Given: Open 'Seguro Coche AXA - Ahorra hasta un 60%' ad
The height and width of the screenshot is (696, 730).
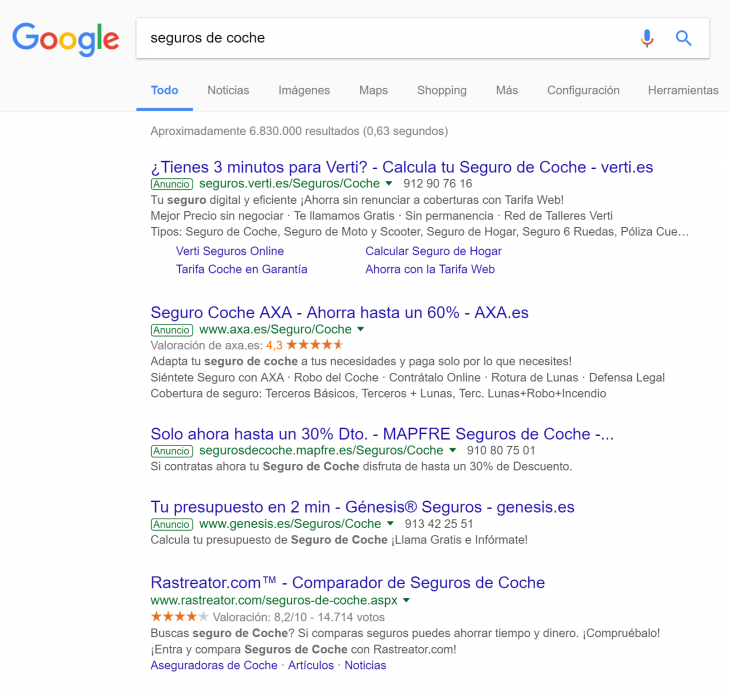Looking at the screenshot, I should coord(339,312).
